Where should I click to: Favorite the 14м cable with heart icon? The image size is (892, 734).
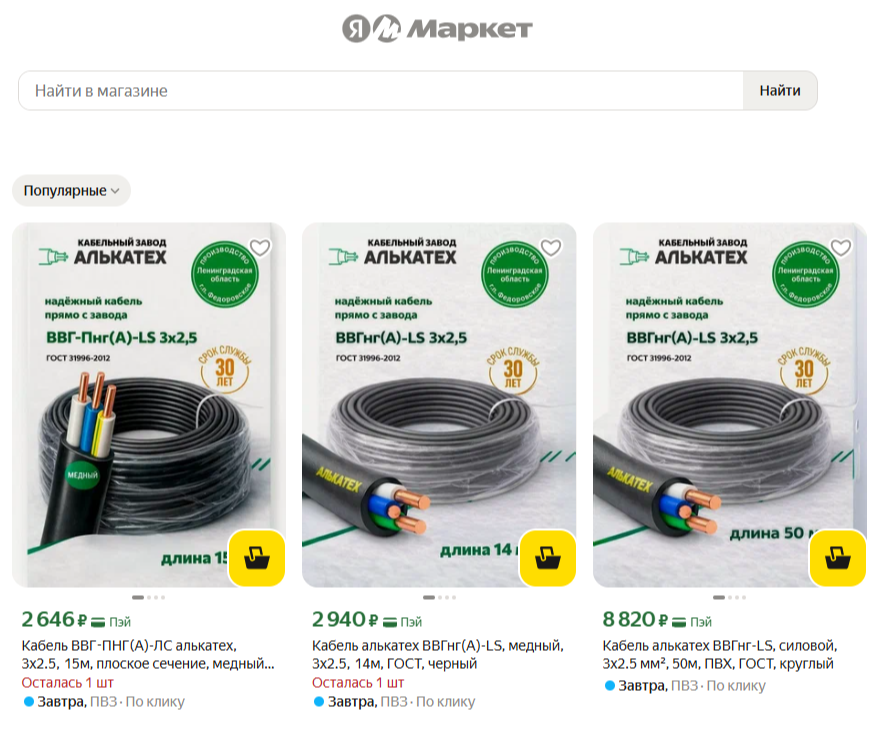tap(551, 248)
